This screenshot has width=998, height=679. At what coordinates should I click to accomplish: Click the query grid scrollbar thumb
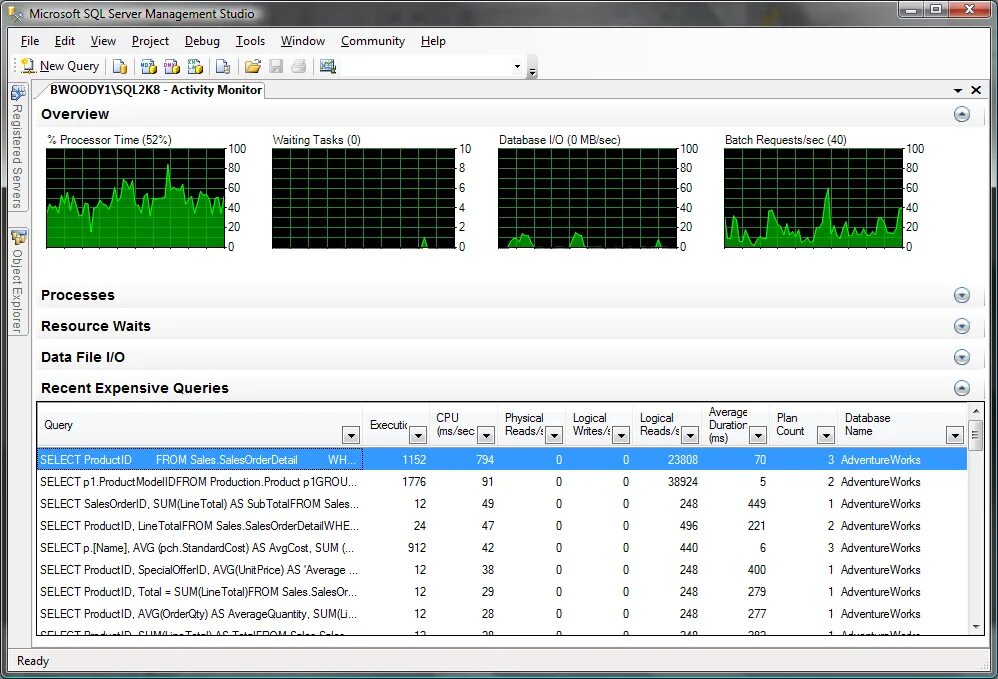click(976, 435)
